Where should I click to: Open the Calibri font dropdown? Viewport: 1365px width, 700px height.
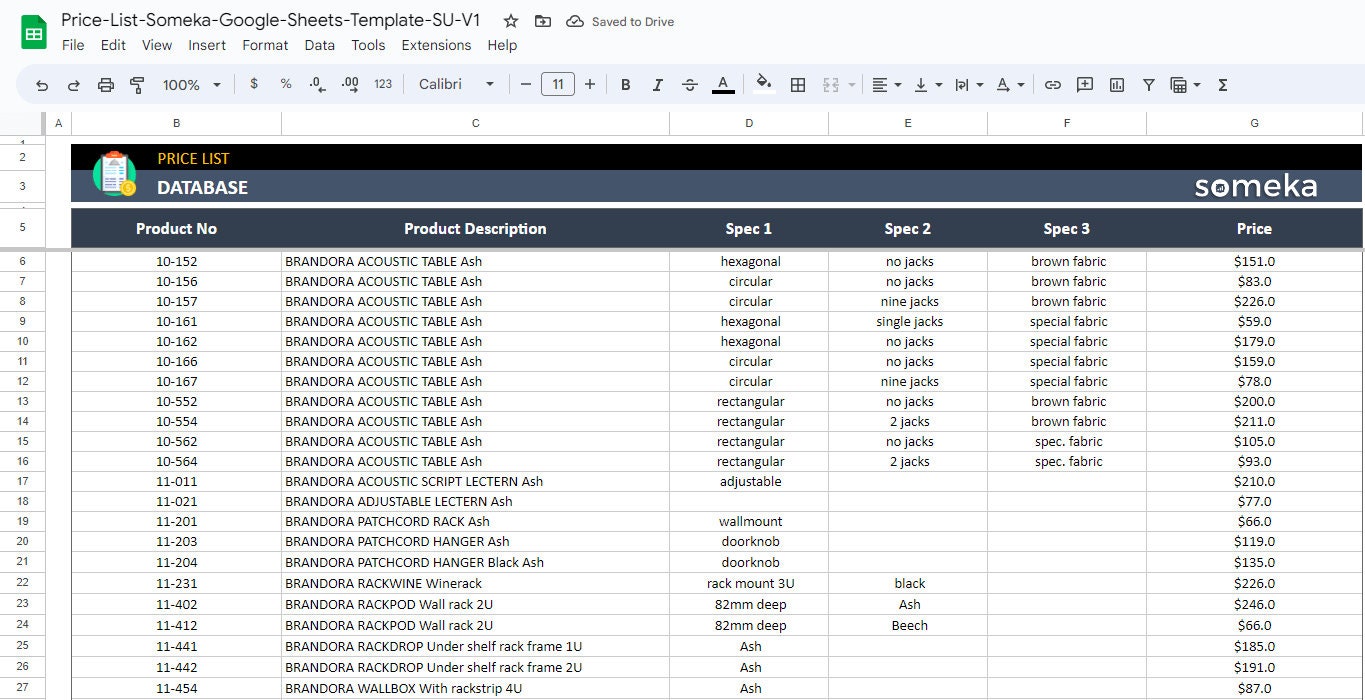click(455, 84)
